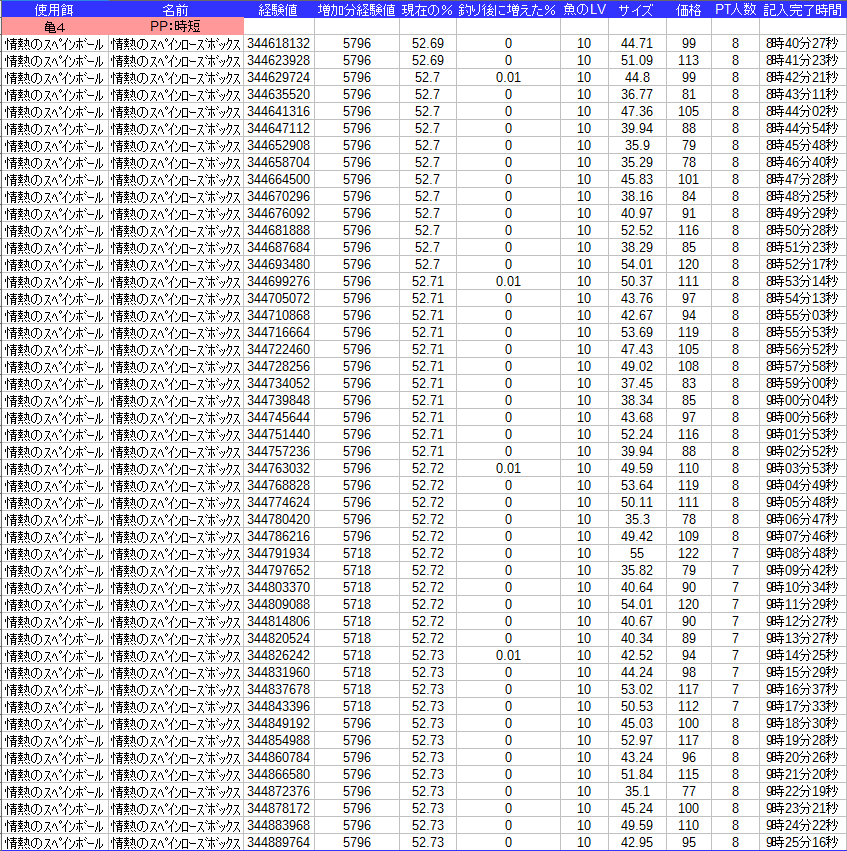The image size is (847, 851).
Task: Select the cell containing 344699276
Action: pyautogui.click(x=278, y=281)
